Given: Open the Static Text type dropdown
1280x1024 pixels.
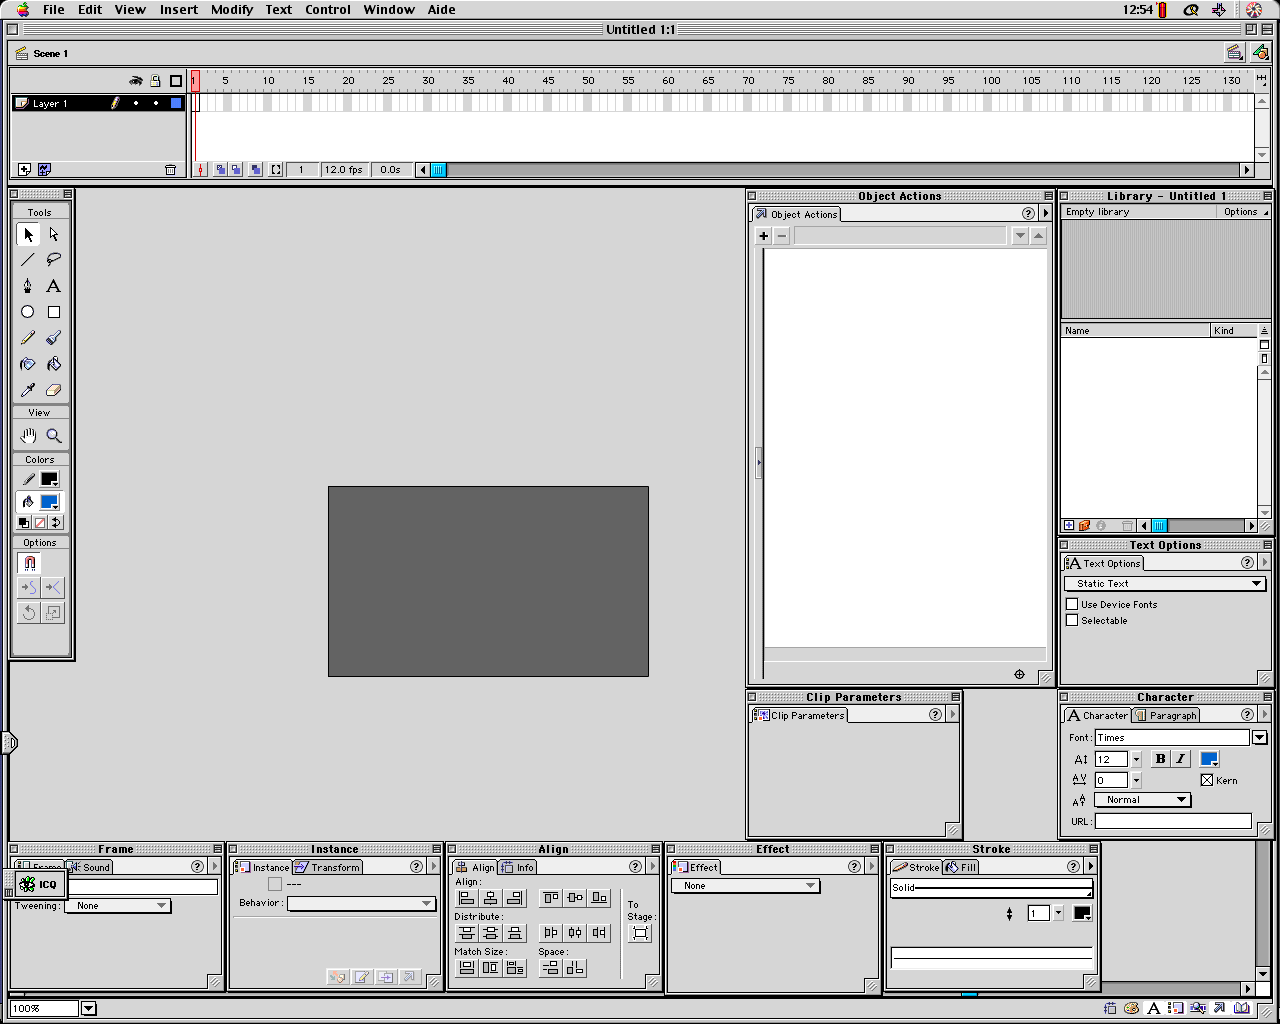Looking at the screenshot, I should [x=1165, y=584].
